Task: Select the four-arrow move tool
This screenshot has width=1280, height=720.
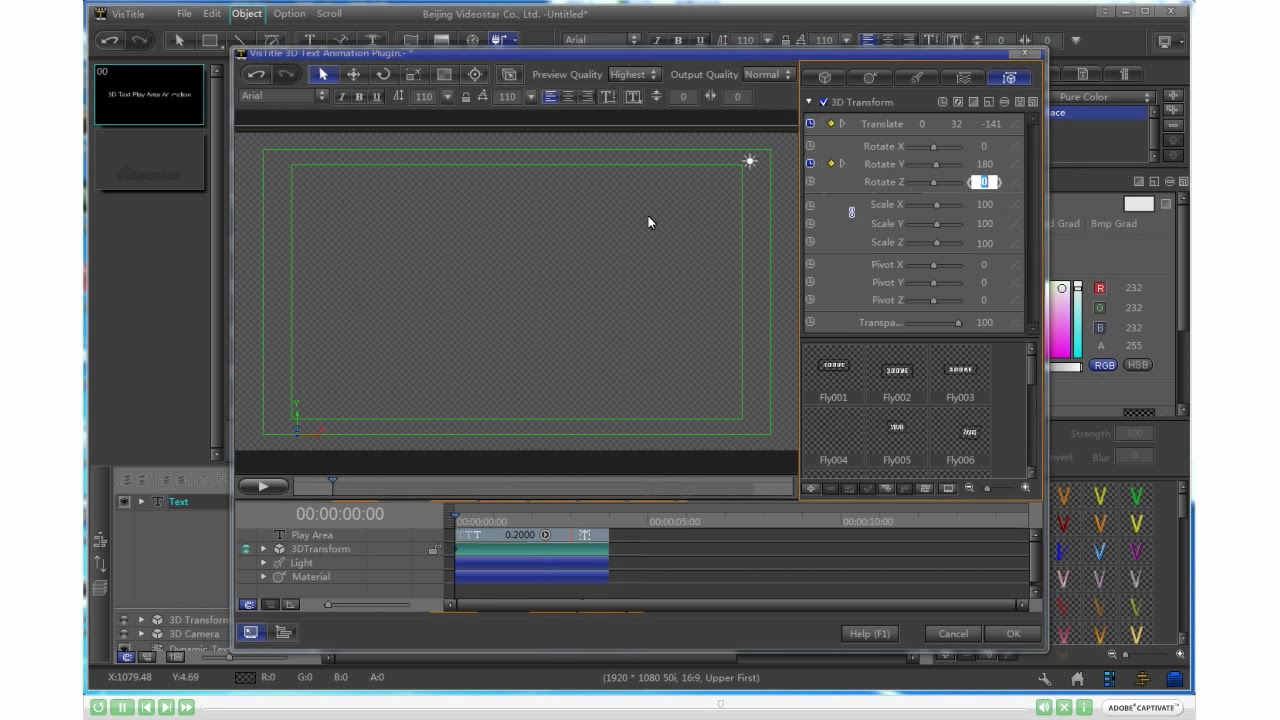Action: tap(353, 74)
